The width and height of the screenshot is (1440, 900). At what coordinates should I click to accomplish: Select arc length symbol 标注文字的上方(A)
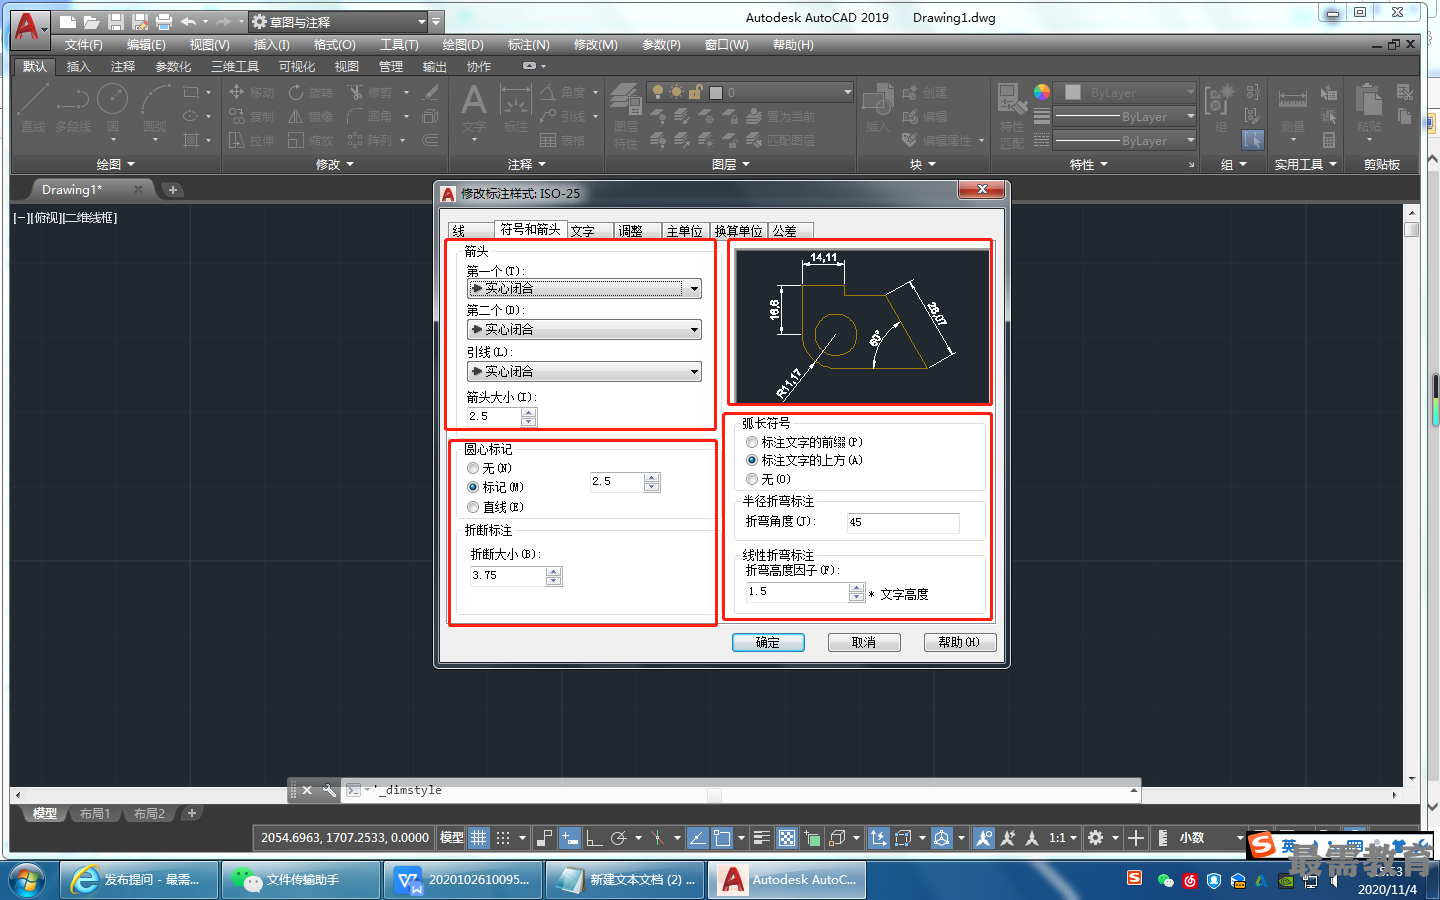pos(805,460)
